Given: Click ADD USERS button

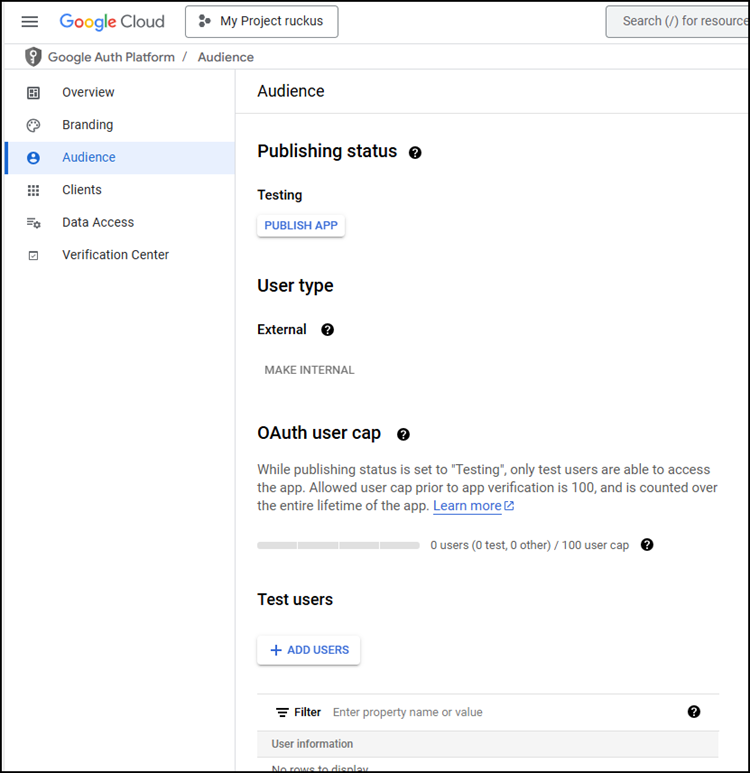Looking at the screenshot, I should [309, 650].
